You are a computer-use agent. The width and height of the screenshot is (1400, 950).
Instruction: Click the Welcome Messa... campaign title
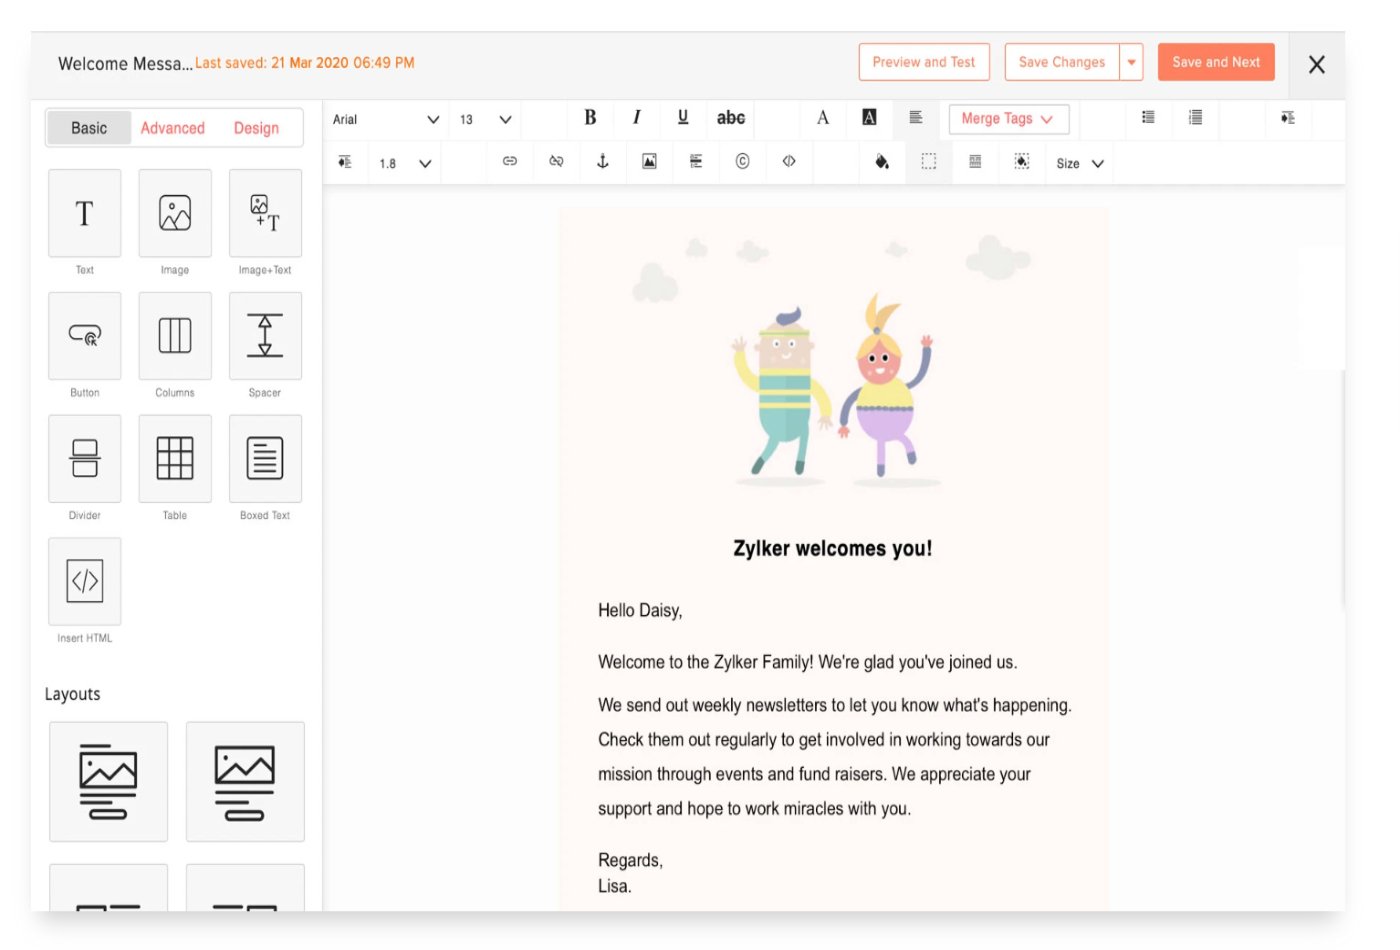point(124,63)
